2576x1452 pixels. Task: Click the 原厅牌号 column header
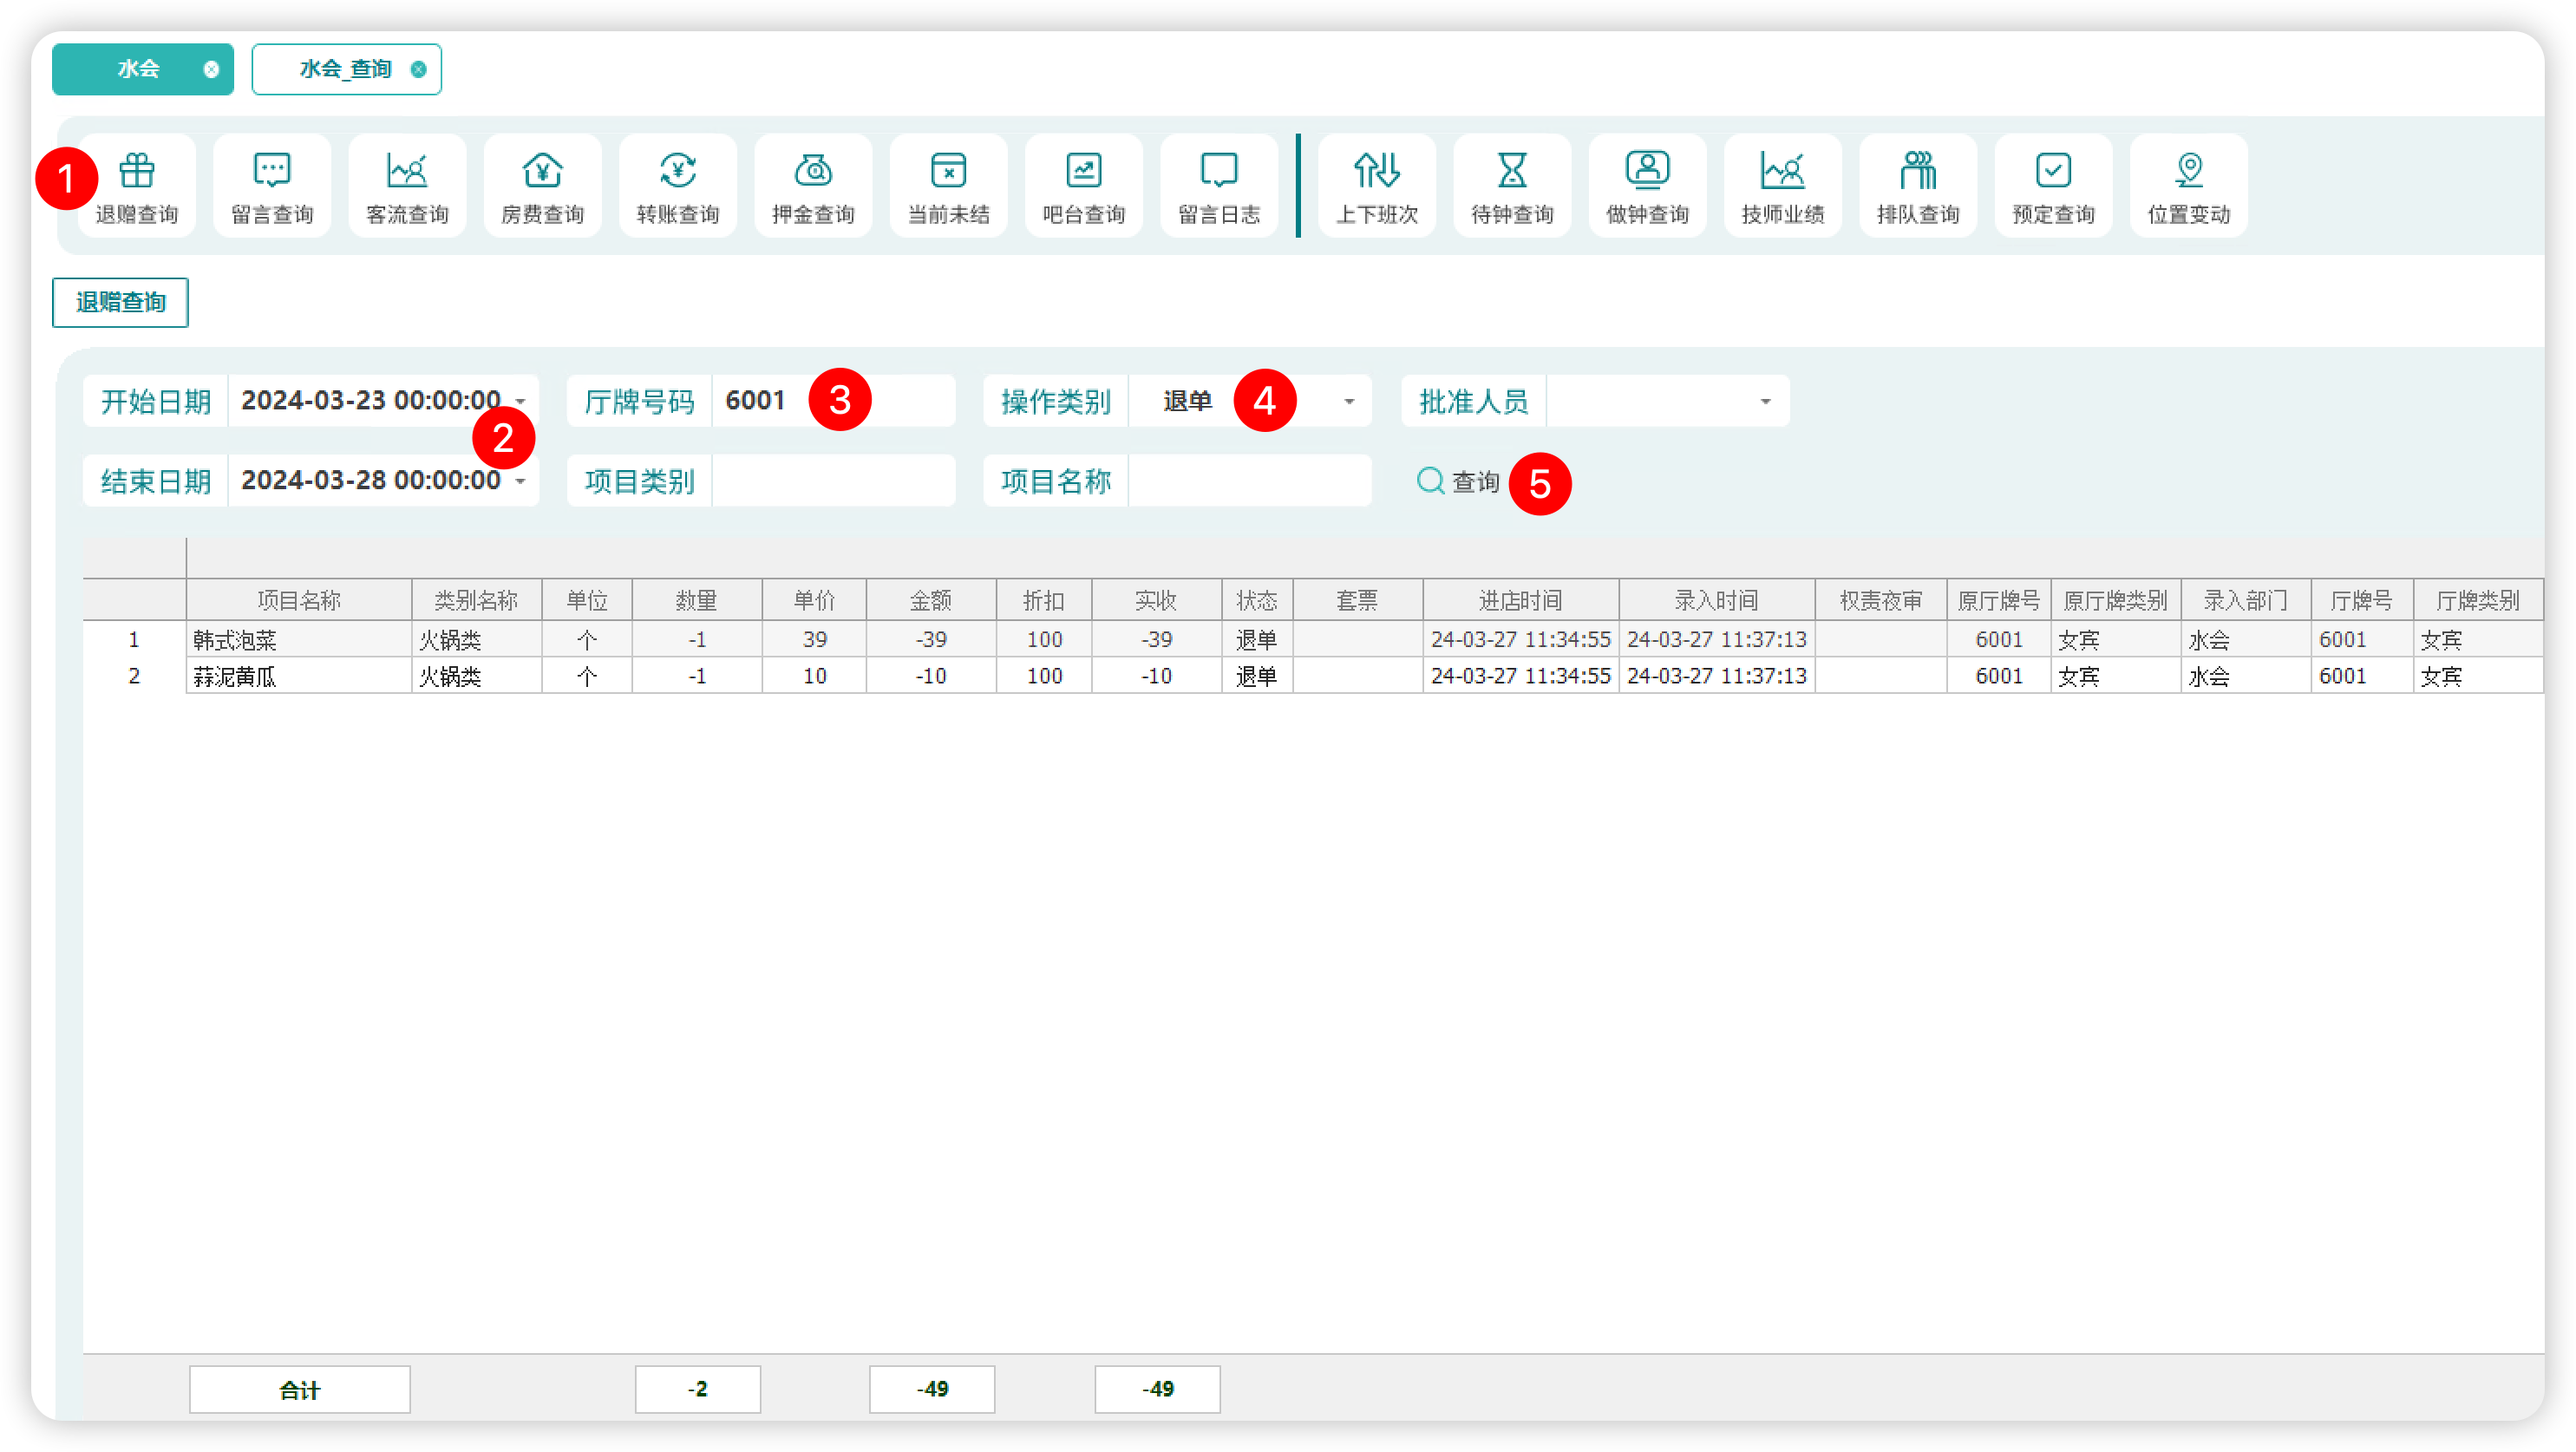(x=1999, y=600)
